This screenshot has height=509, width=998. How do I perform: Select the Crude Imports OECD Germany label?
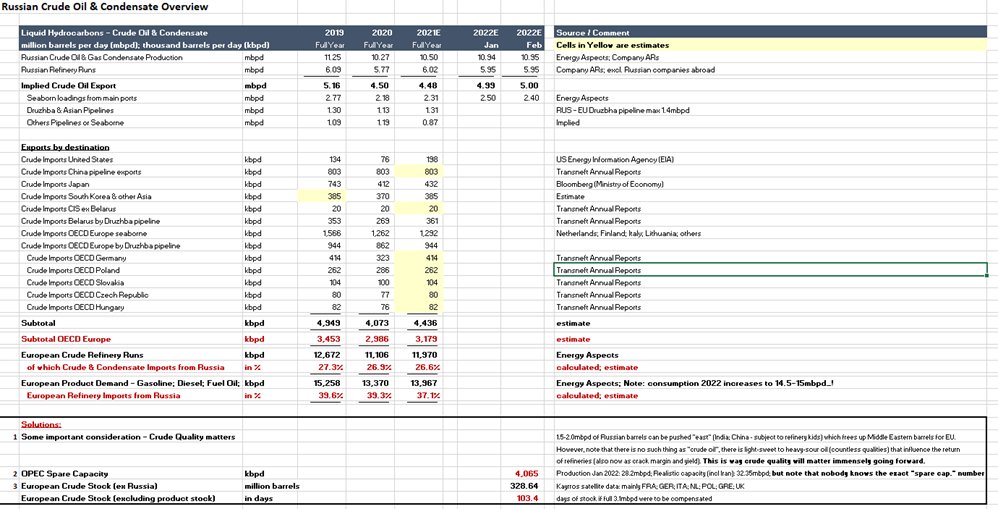76,258
